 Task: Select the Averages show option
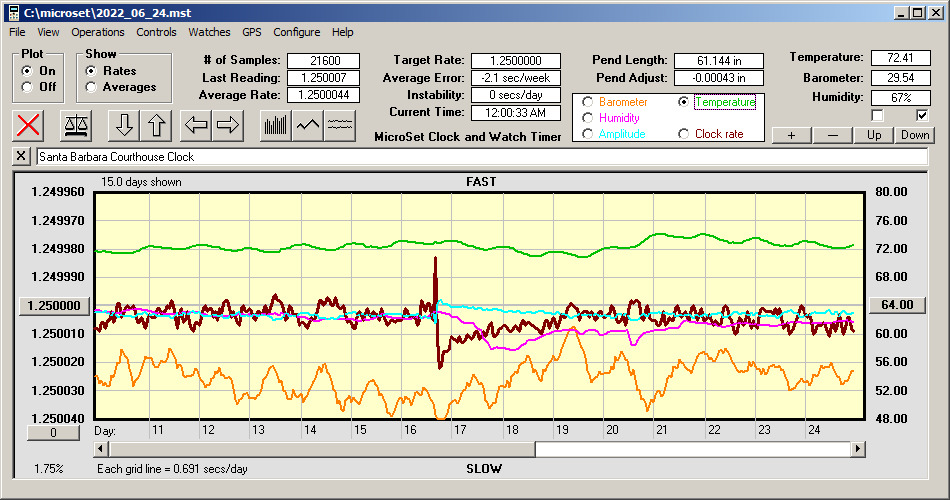(91, 87)
